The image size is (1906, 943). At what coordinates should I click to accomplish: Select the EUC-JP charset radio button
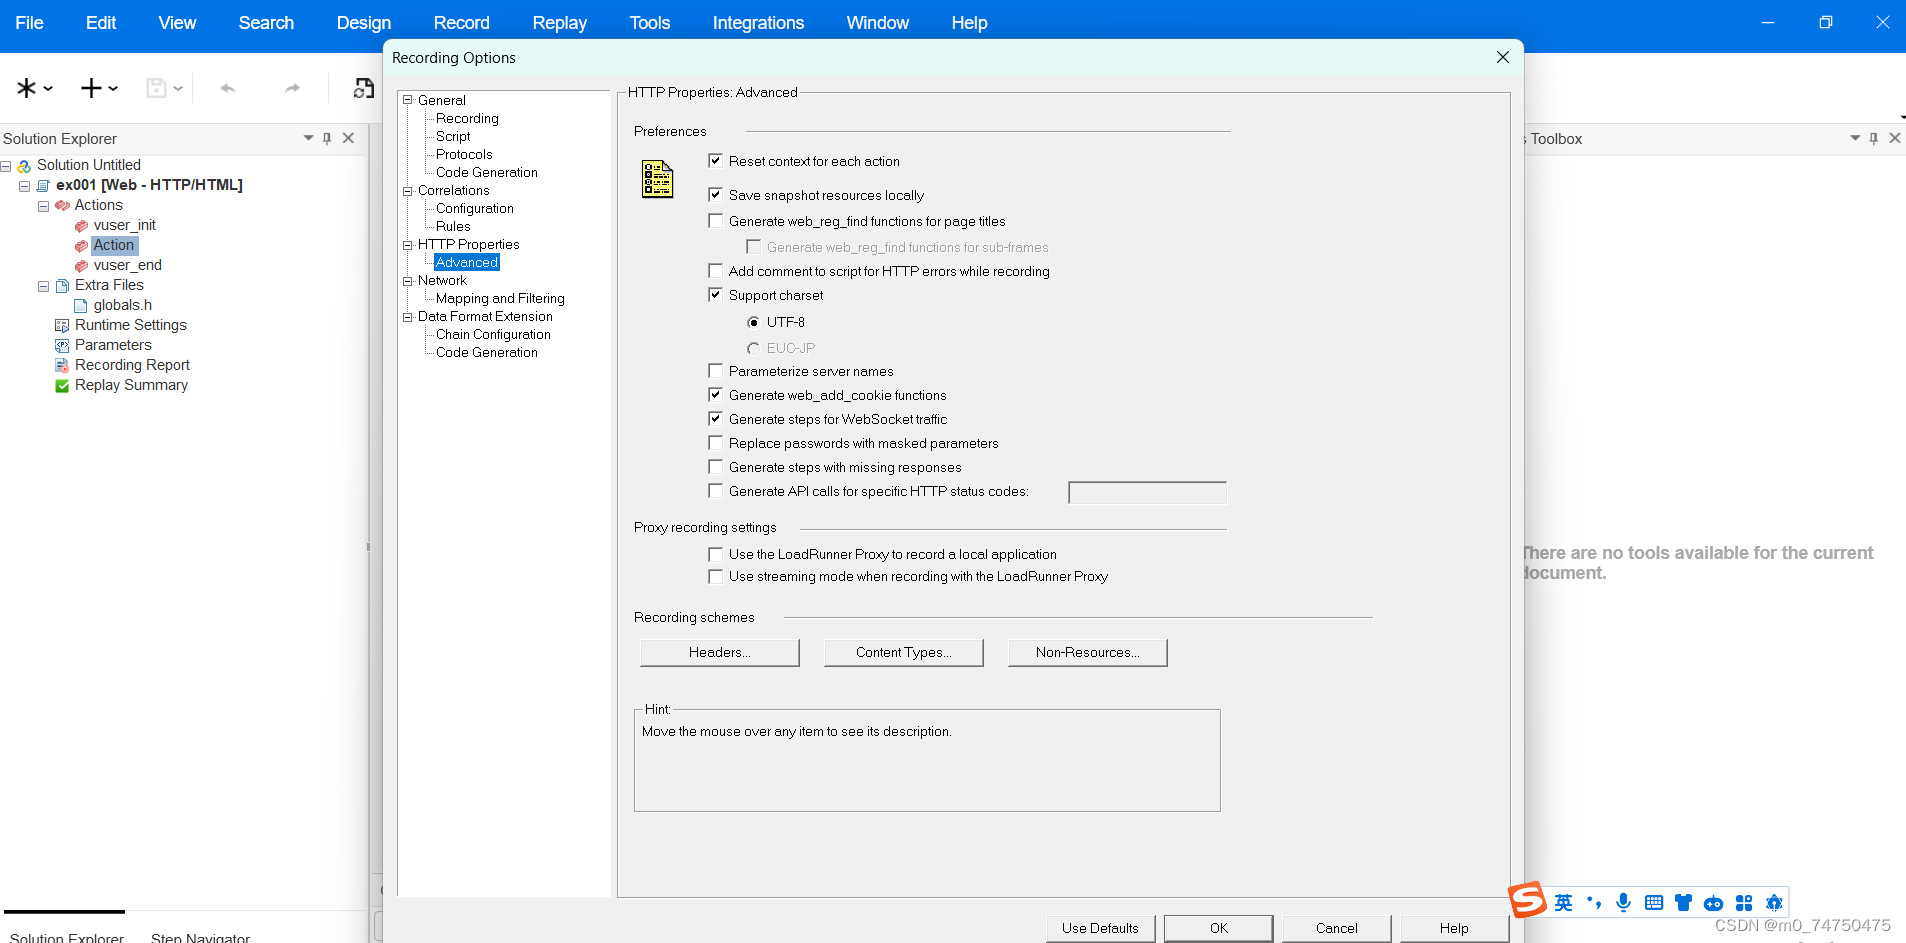754,347
